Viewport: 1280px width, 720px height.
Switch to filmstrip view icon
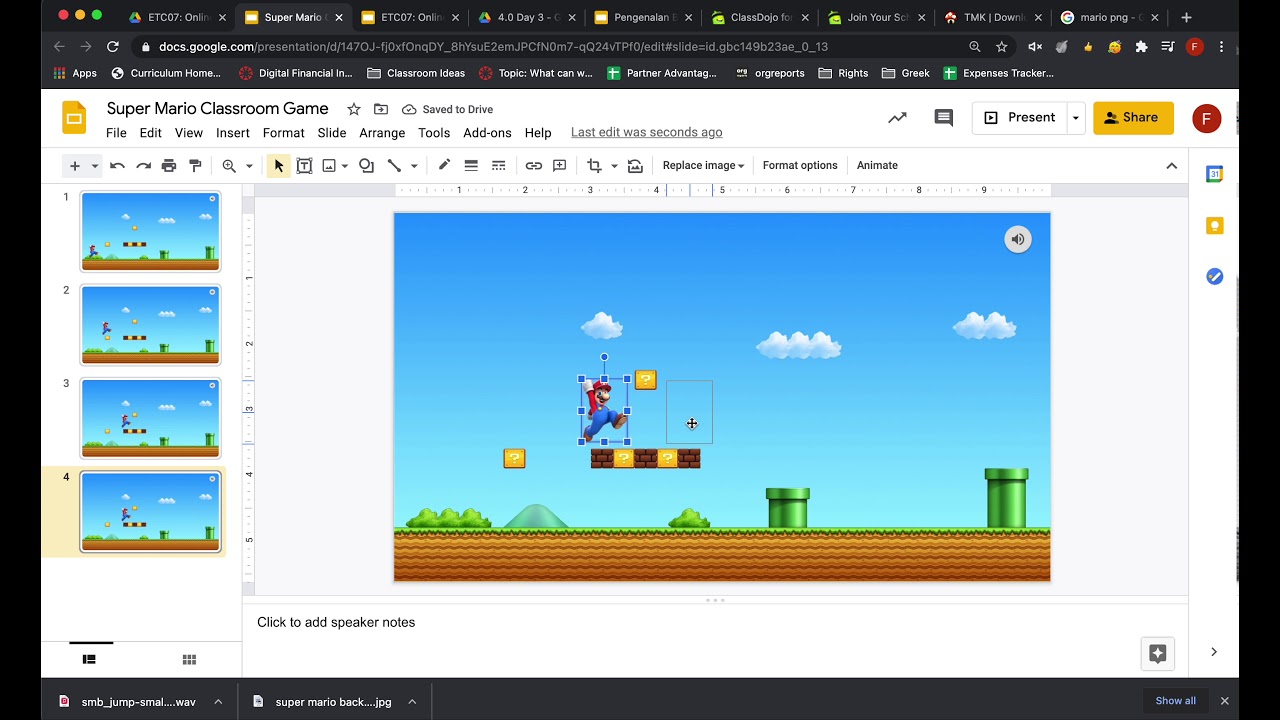click(89, 659)
